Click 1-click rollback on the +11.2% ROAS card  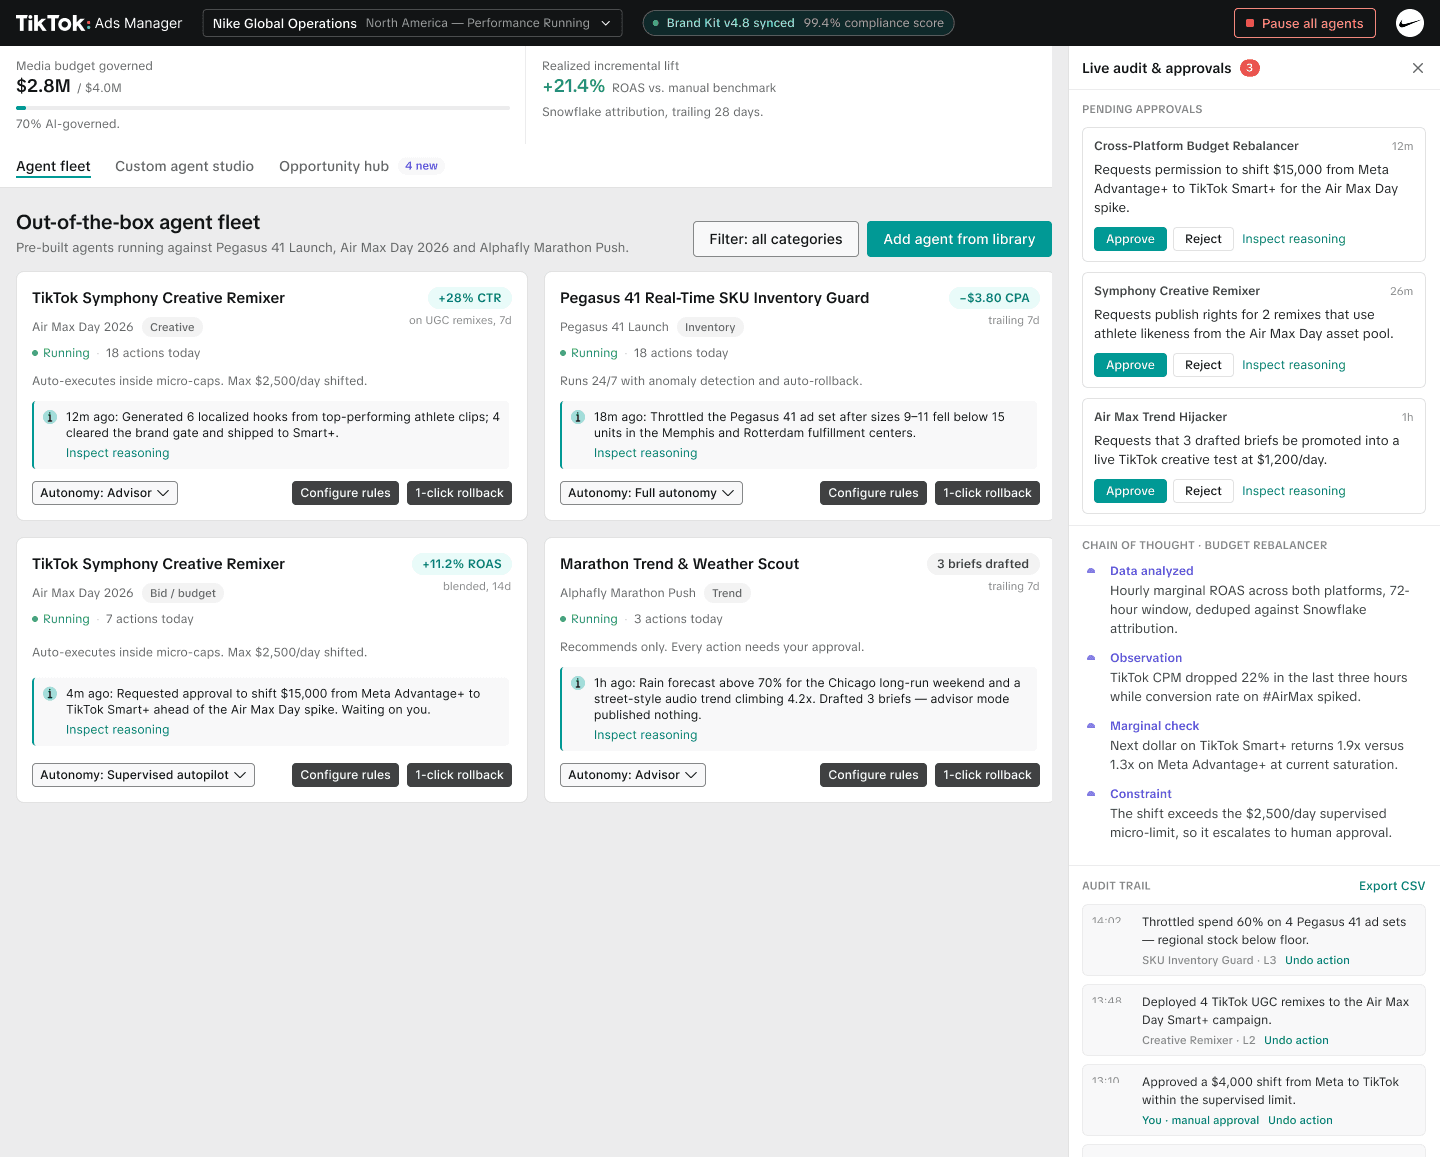[459, 775]
